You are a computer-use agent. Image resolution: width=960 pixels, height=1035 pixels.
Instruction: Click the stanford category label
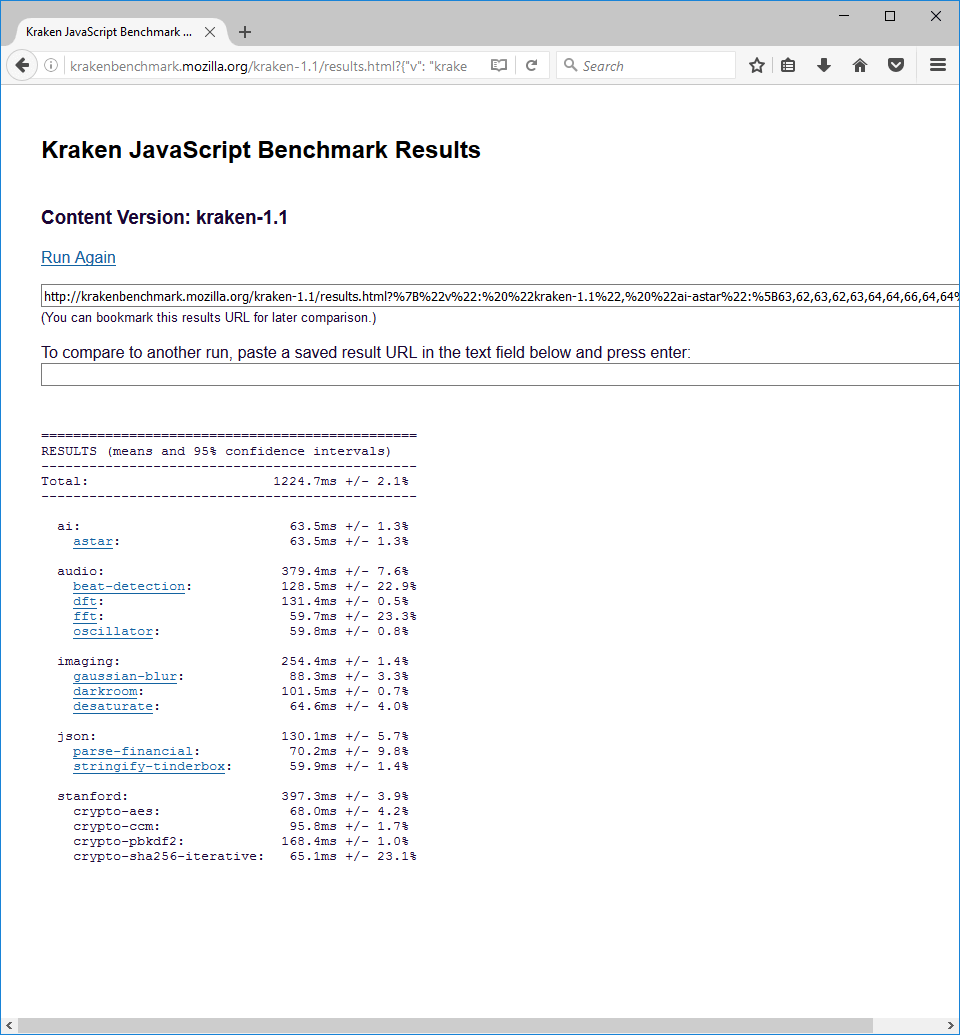click(92, 796)
